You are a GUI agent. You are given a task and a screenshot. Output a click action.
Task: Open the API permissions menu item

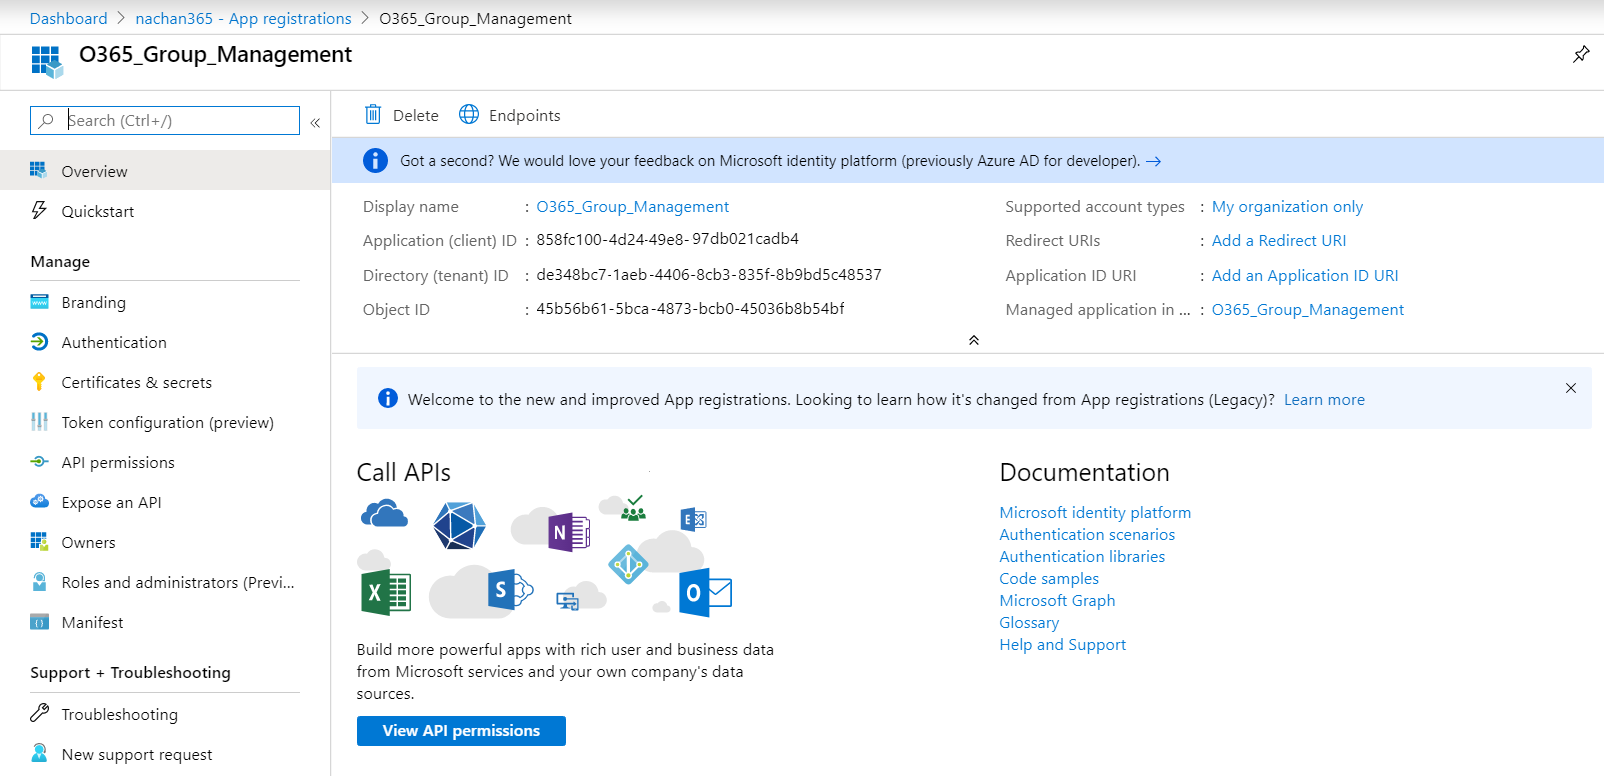[x=118, y=462]
